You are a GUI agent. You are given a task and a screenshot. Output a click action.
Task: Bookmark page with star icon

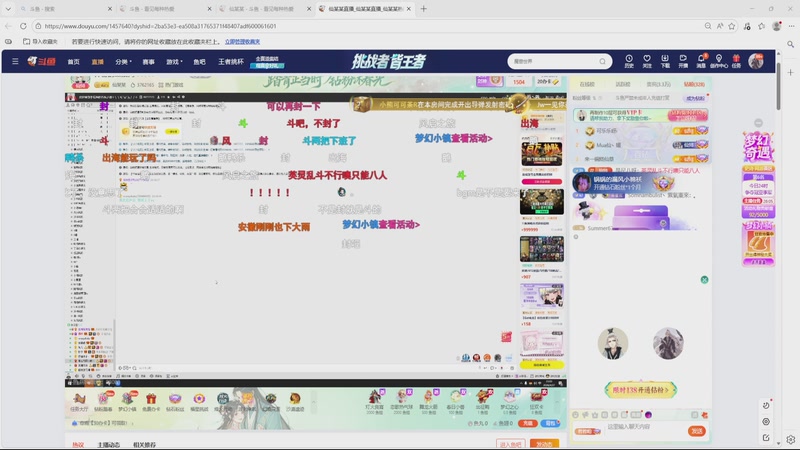[x=732, y=26]
